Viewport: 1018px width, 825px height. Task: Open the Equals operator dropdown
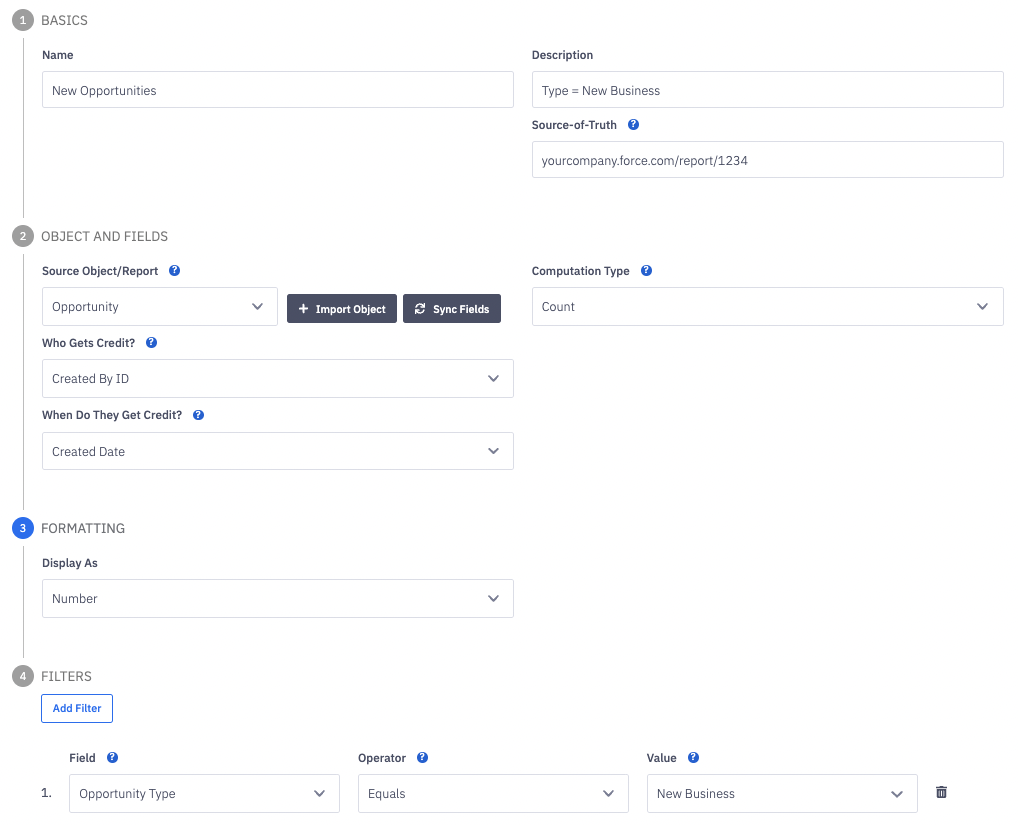click(493, 794)
